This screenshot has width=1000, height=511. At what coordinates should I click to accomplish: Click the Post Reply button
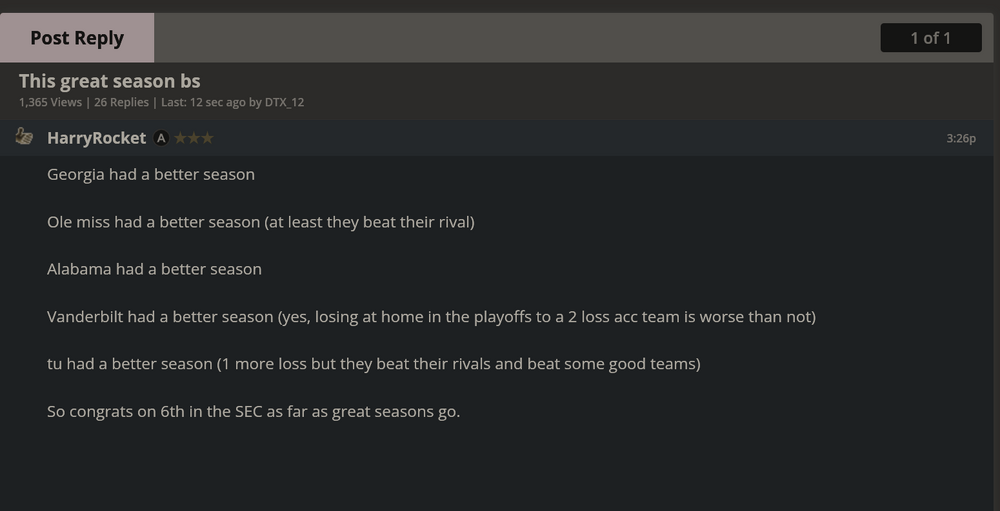tap(77, 38)
